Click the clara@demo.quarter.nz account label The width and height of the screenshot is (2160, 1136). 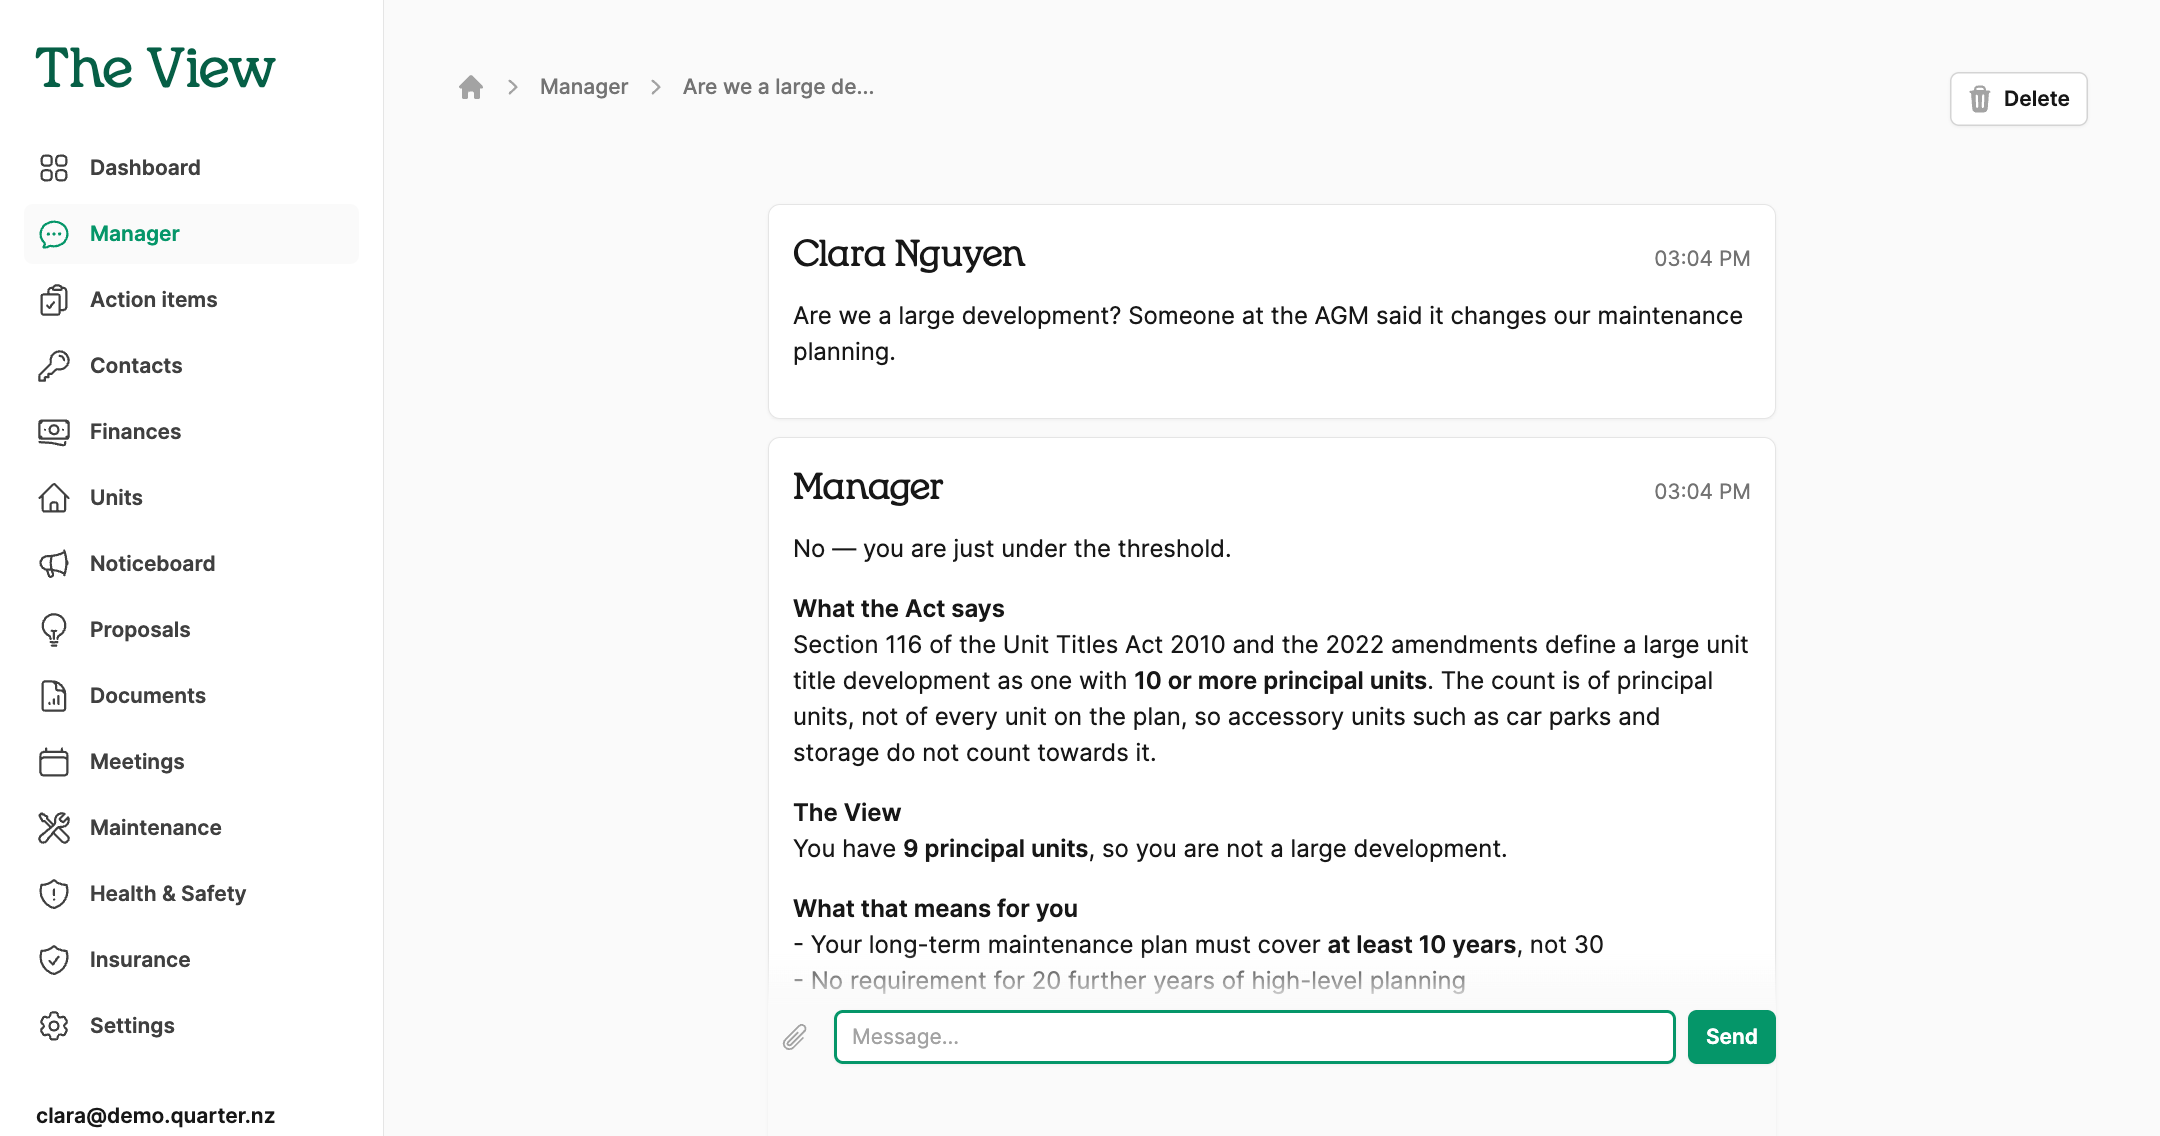pyautogui.click(x=155, y=1116)
